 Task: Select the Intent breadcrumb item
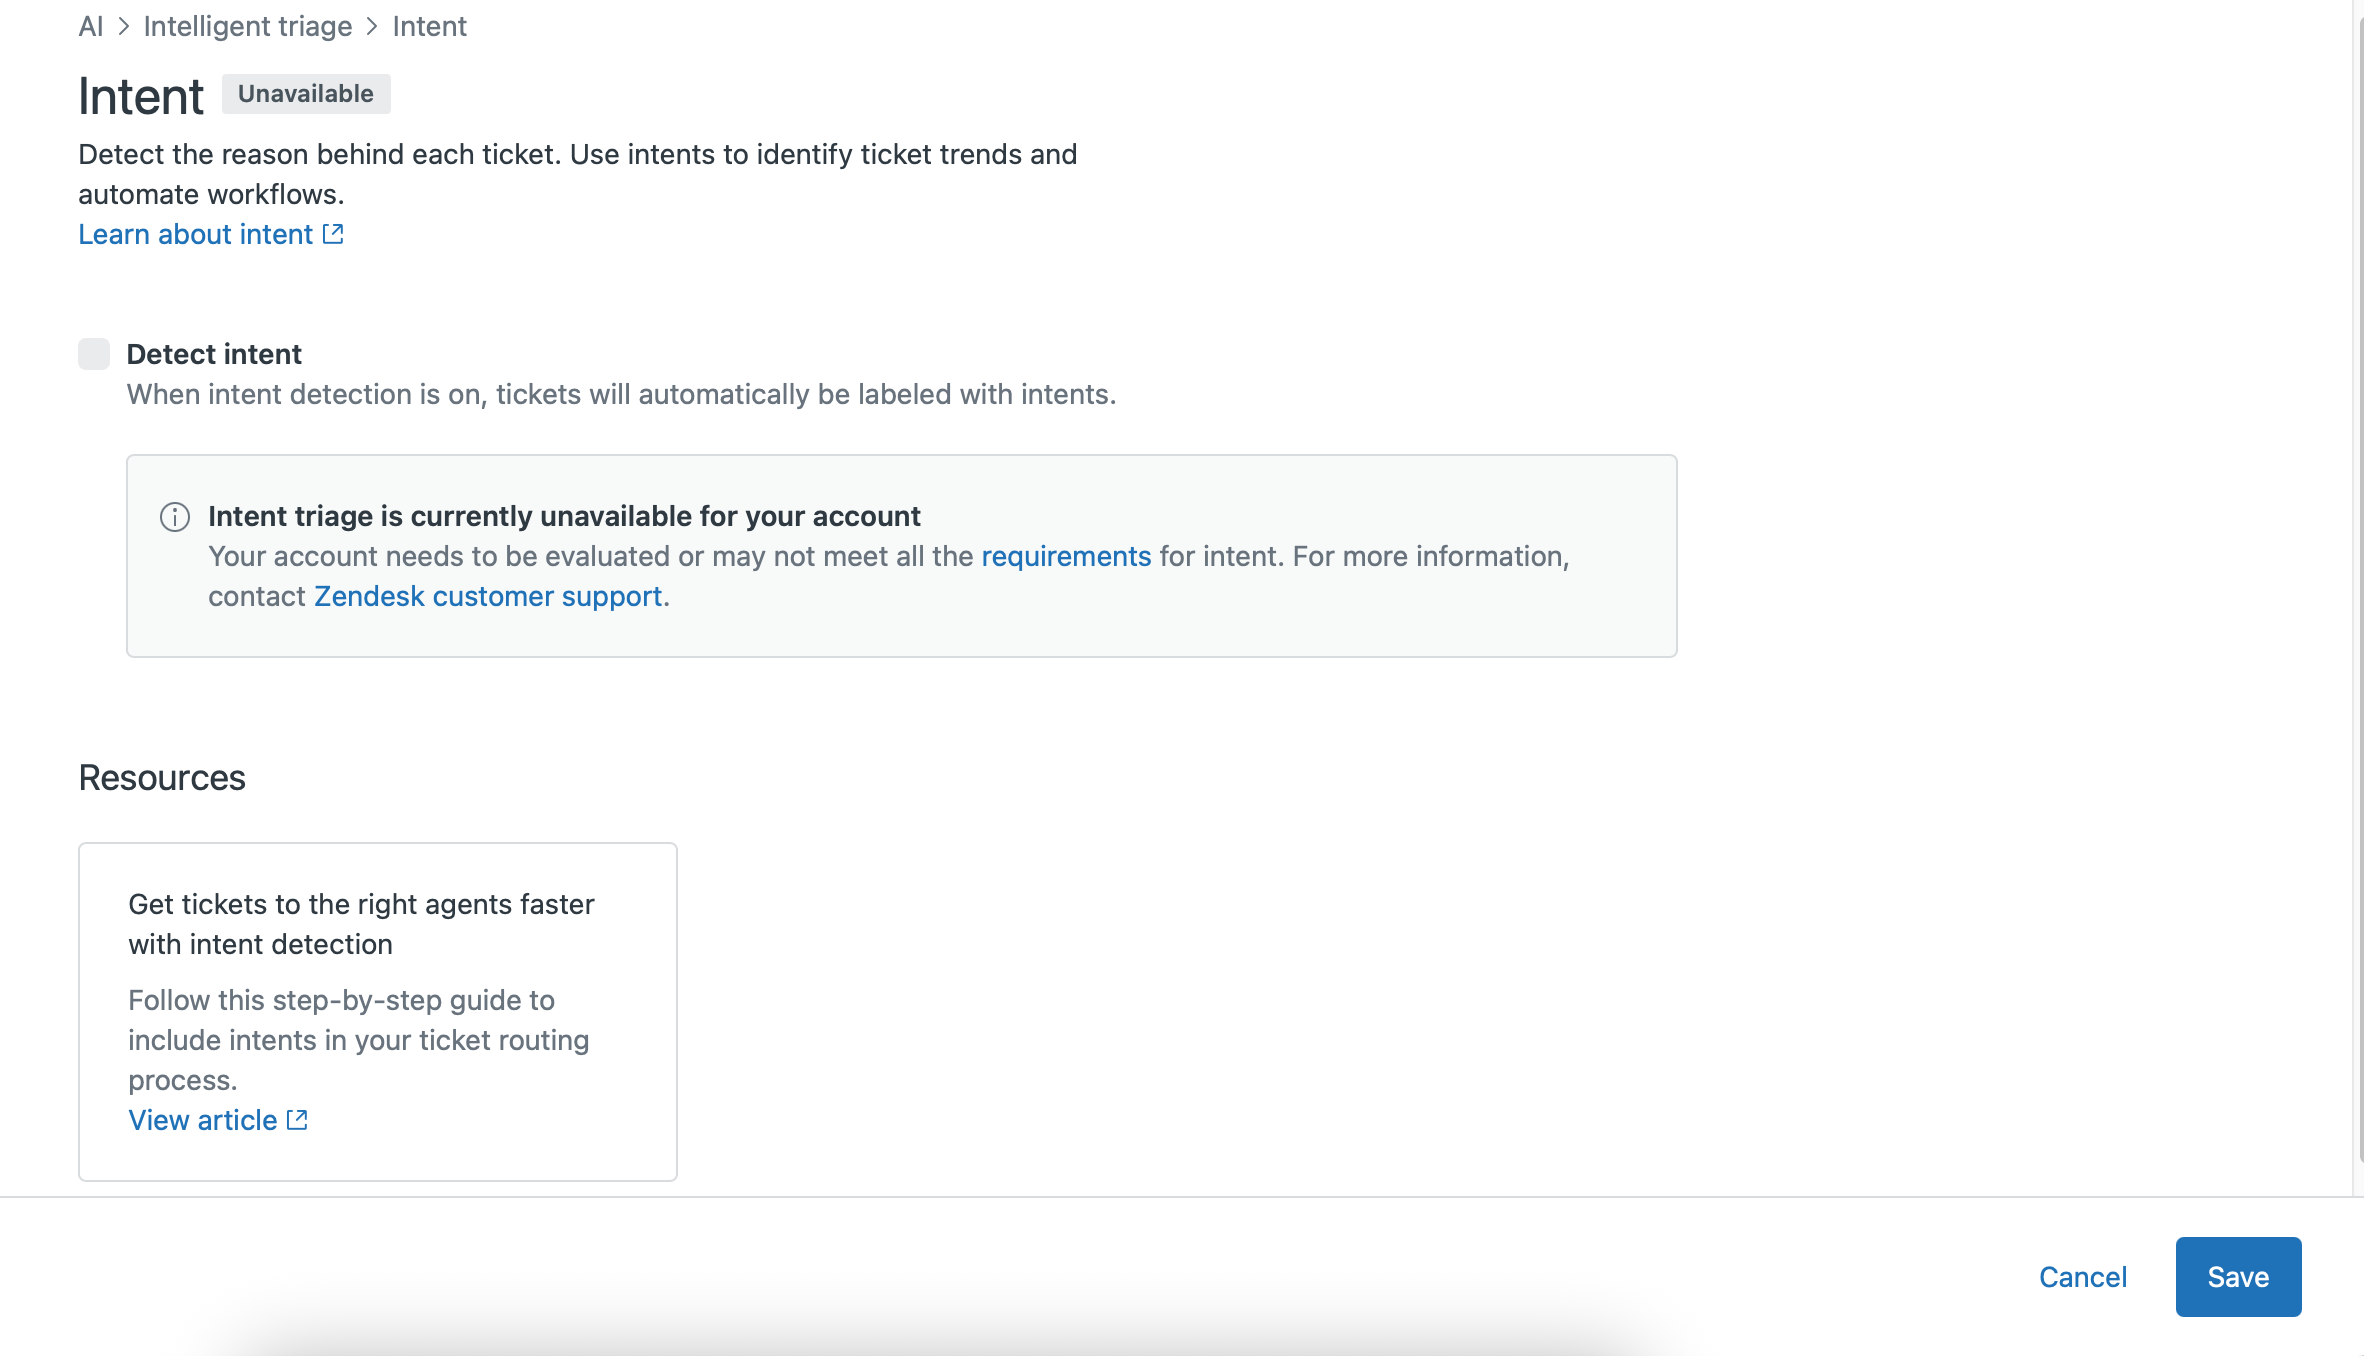pos(429,27)
